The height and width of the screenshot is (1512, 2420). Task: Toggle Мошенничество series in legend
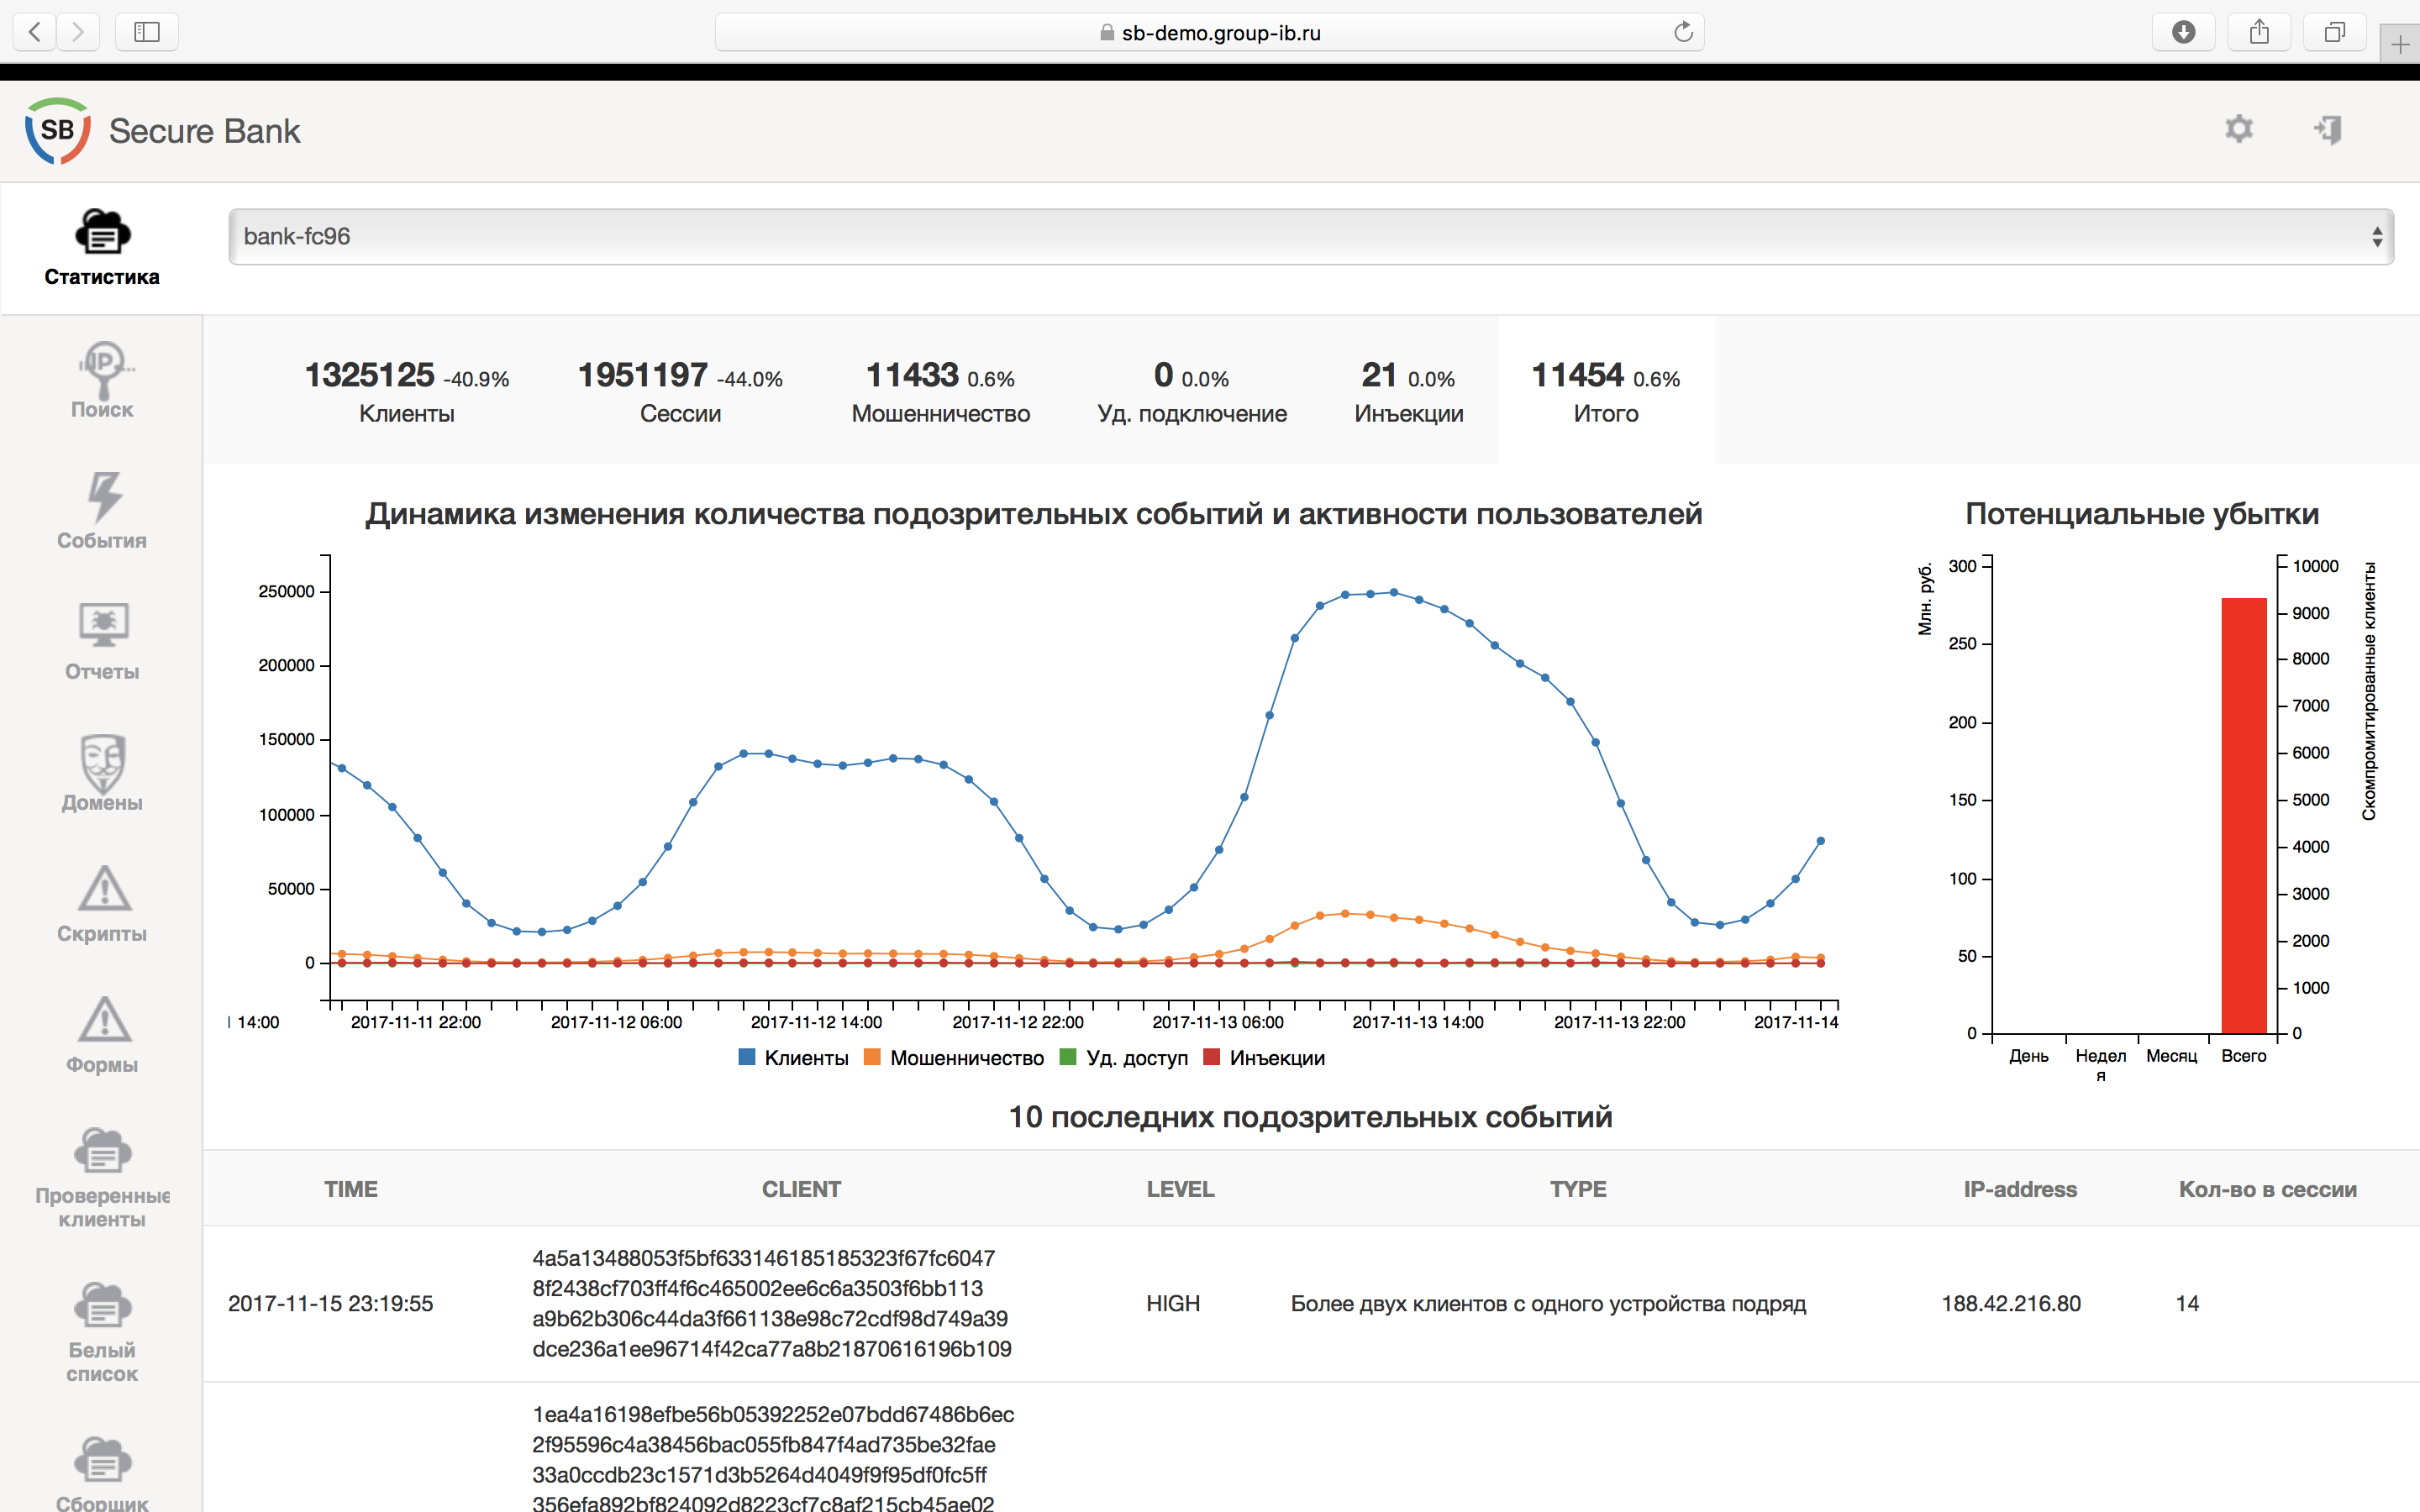point(954,1058)
